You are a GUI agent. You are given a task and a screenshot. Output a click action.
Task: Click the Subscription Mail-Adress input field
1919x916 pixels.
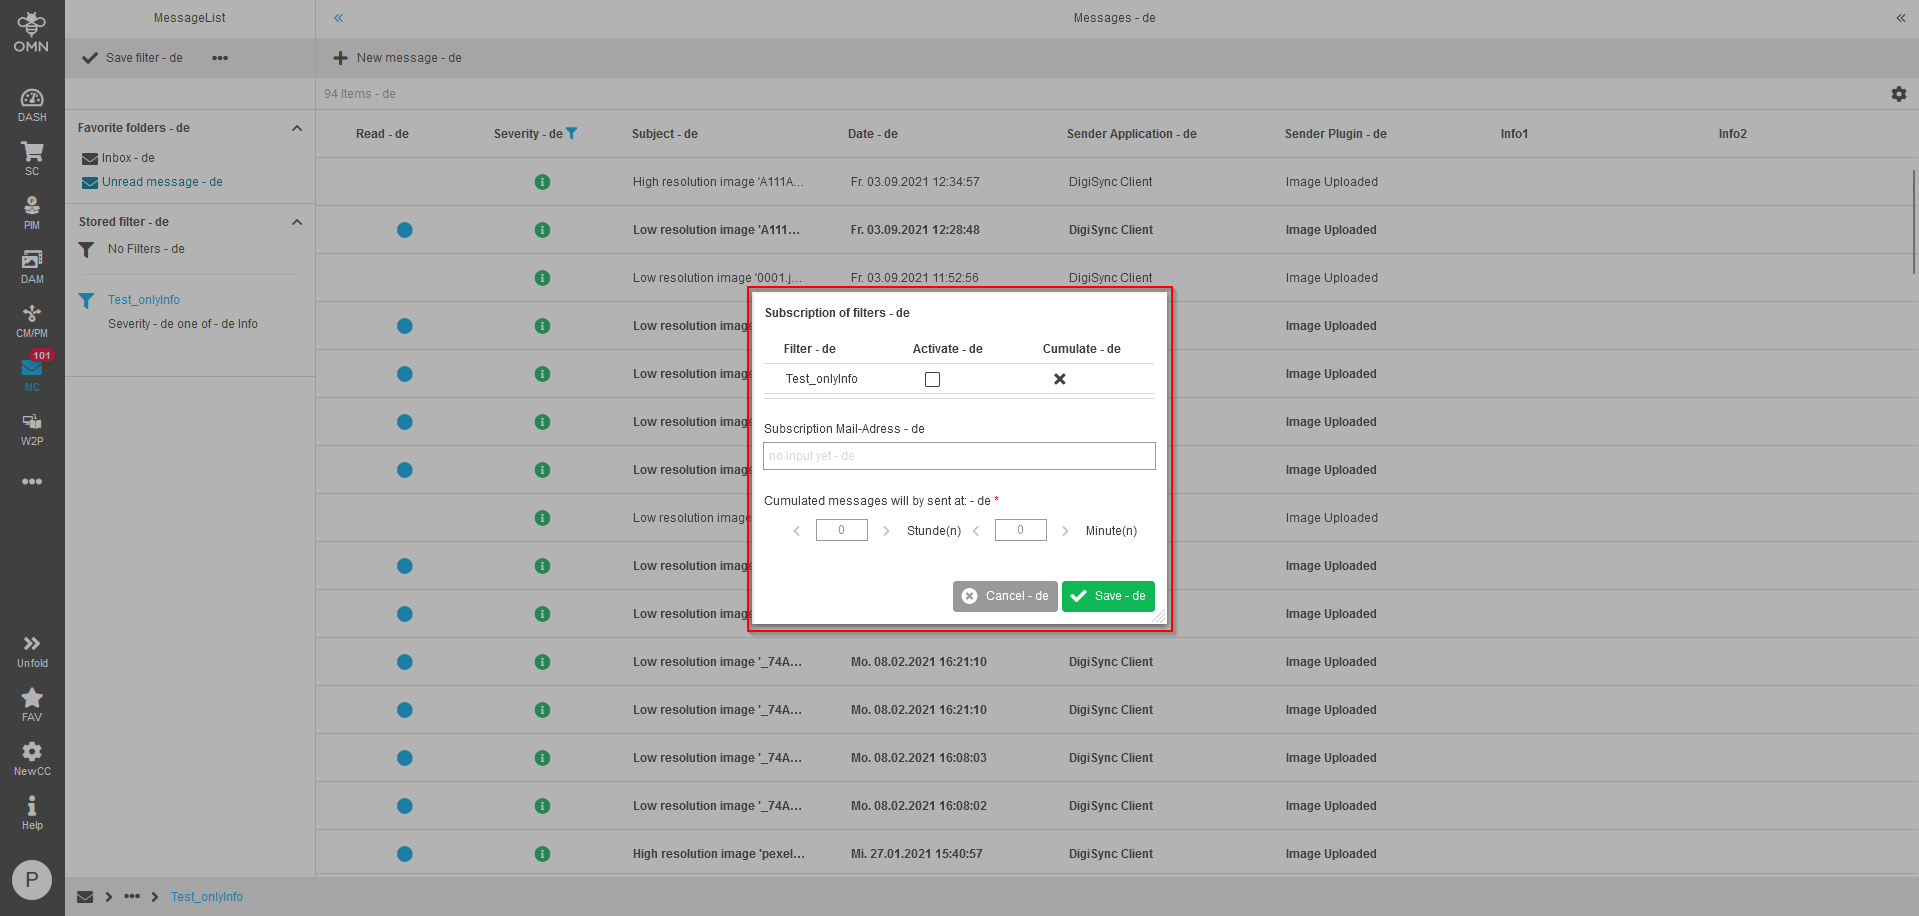(x=958, y=456)
